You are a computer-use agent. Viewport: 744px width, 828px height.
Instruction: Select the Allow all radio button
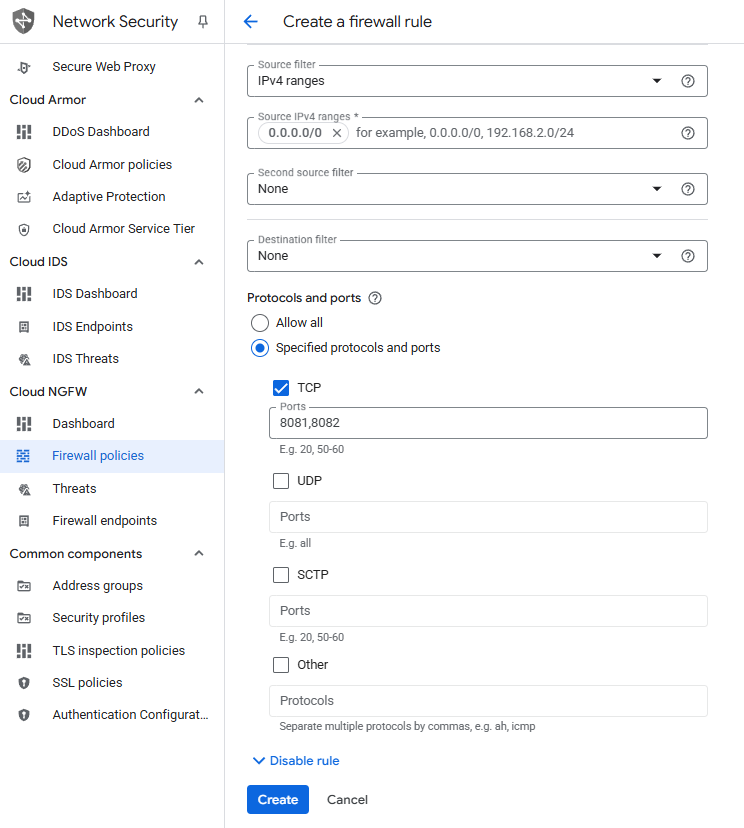pos(260,323)
